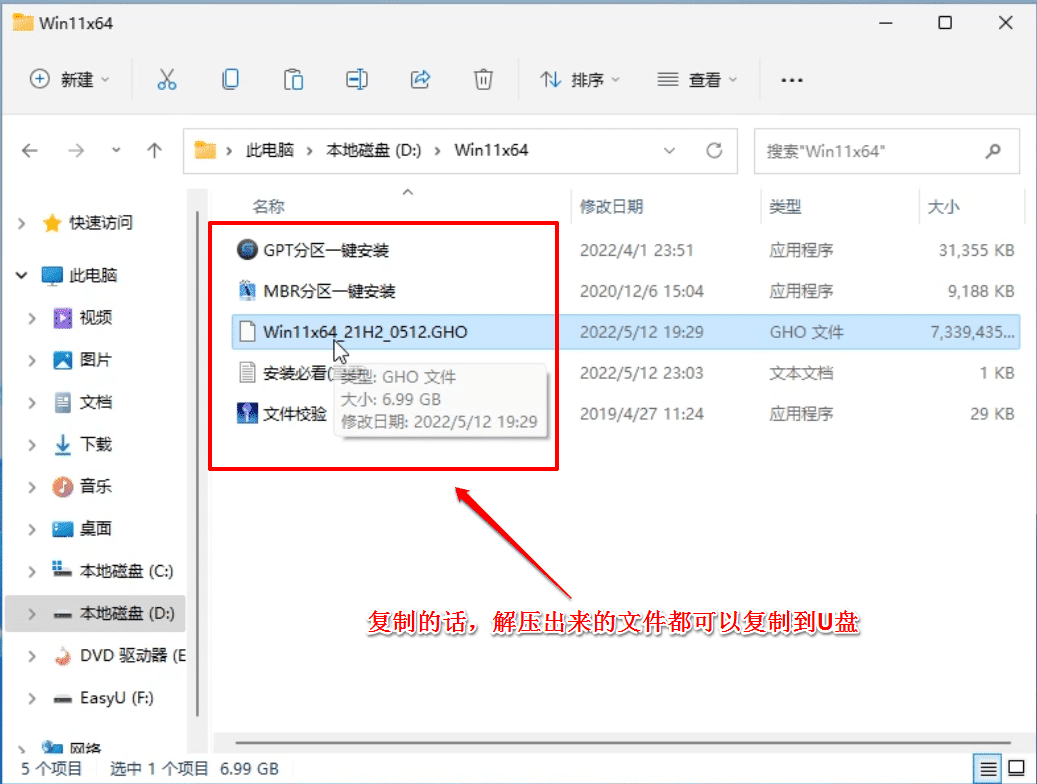1037x784 pixels.
Task: Click the Paste icon in the toolbar
Action: [x=294, y=79]
